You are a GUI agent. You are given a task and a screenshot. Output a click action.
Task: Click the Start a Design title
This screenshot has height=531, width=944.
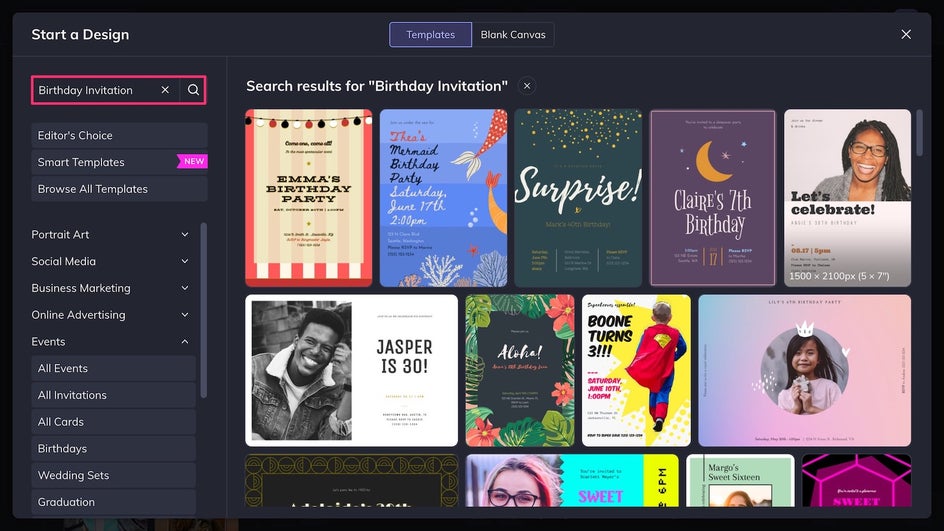pos(80,34)
